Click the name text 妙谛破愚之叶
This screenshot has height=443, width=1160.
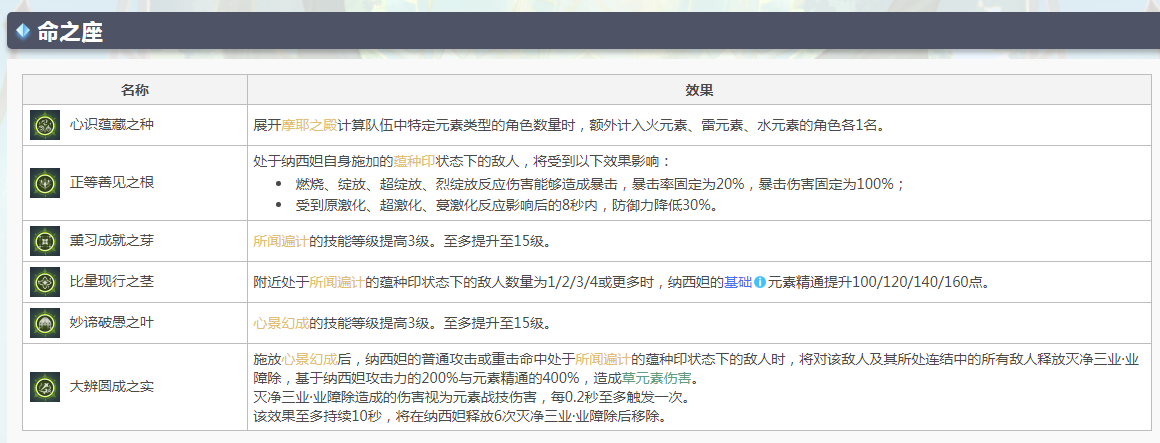click(112, 323)
